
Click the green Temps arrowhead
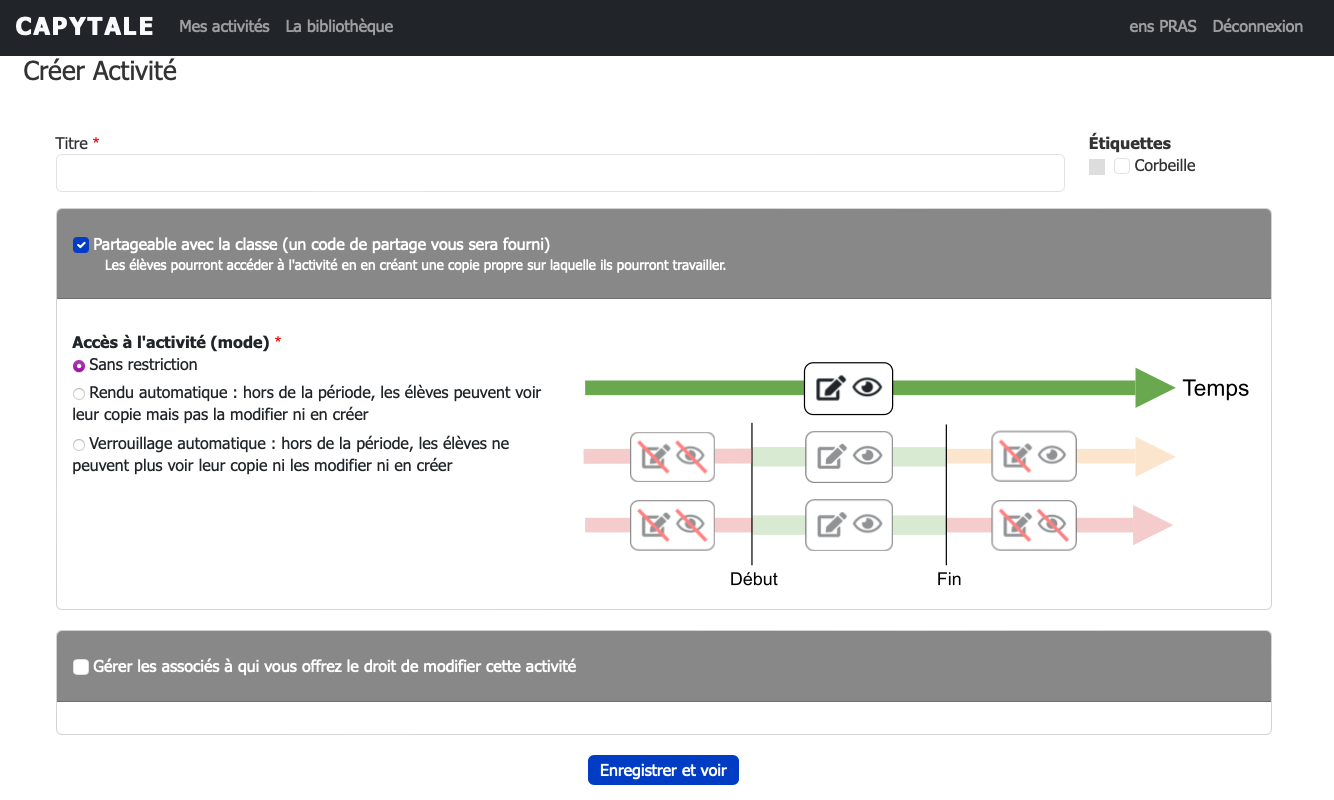click(x=1153, y=388)
